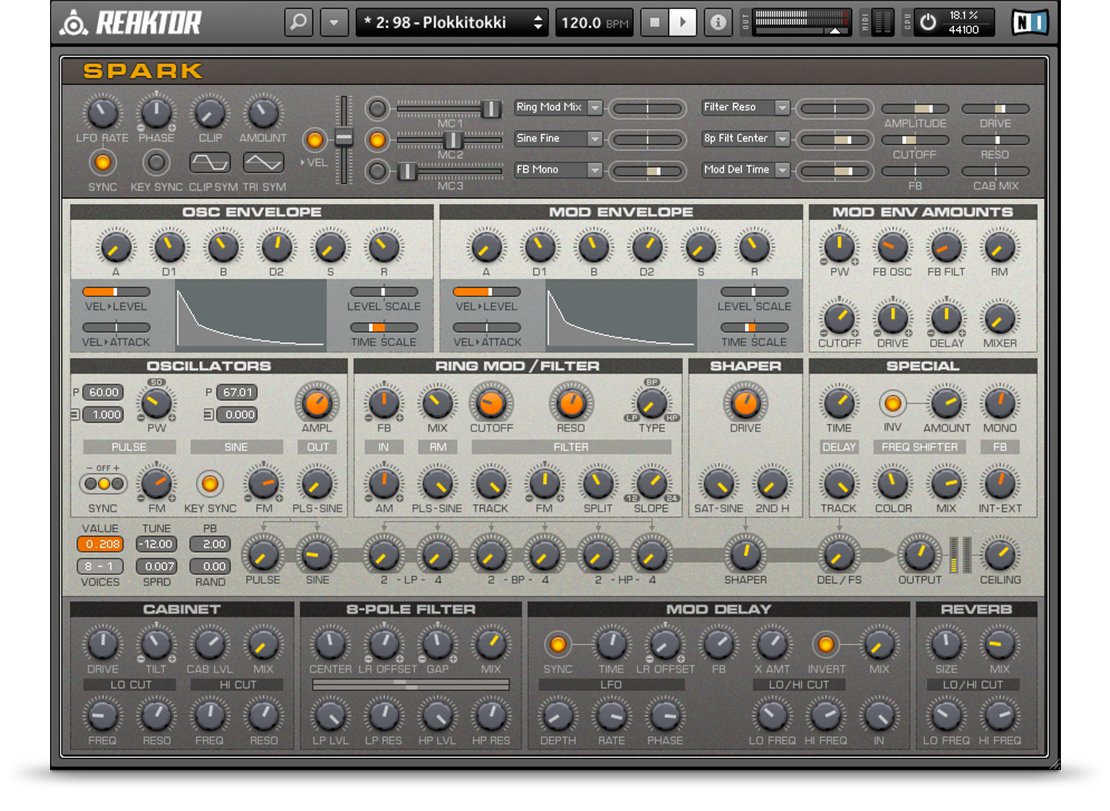This screenshot has width=1110, height=811.
Task: Click the 8-Pole Filter CENTER knob
Action: (330, 645)
